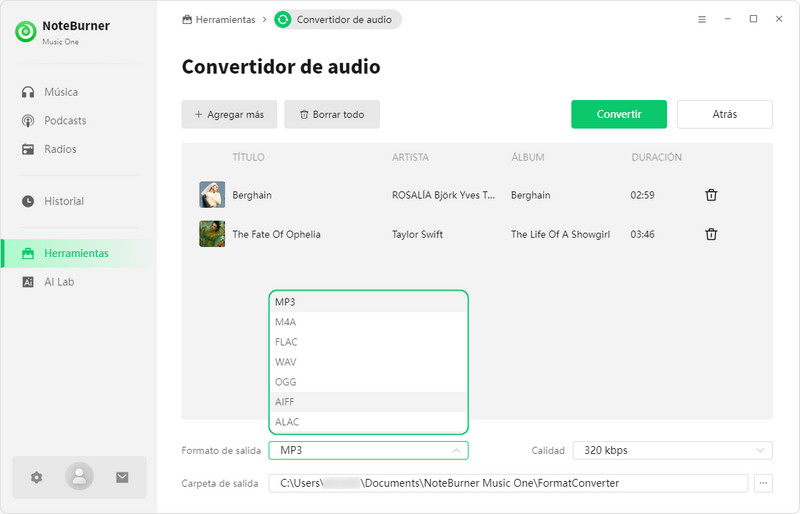Select the 'Berghain' track title
The height and width of the screenshot is (514, 800).
(x=252, y=195)
